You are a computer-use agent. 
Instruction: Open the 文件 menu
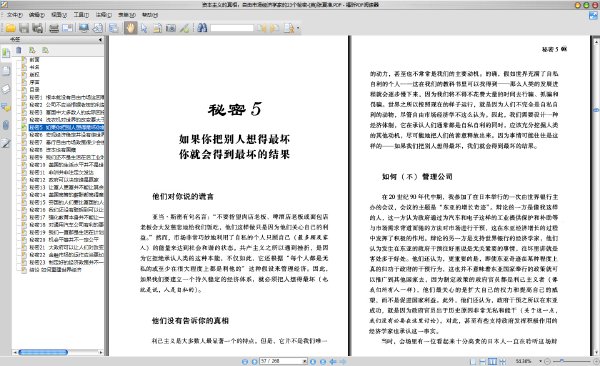[15, 15]
